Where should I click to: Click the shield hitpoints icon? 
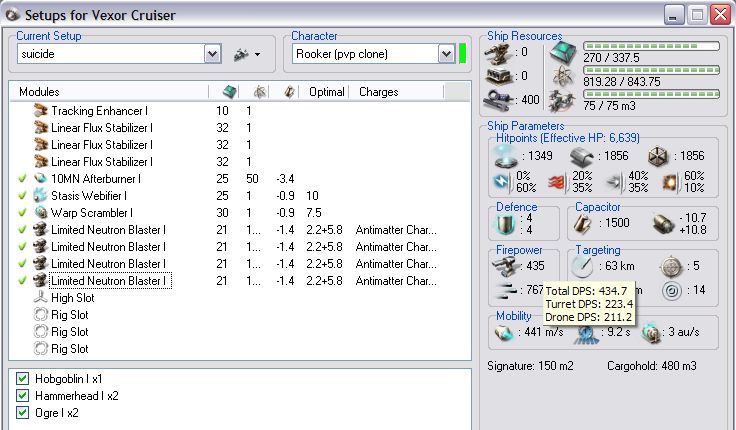coord(506,156)
